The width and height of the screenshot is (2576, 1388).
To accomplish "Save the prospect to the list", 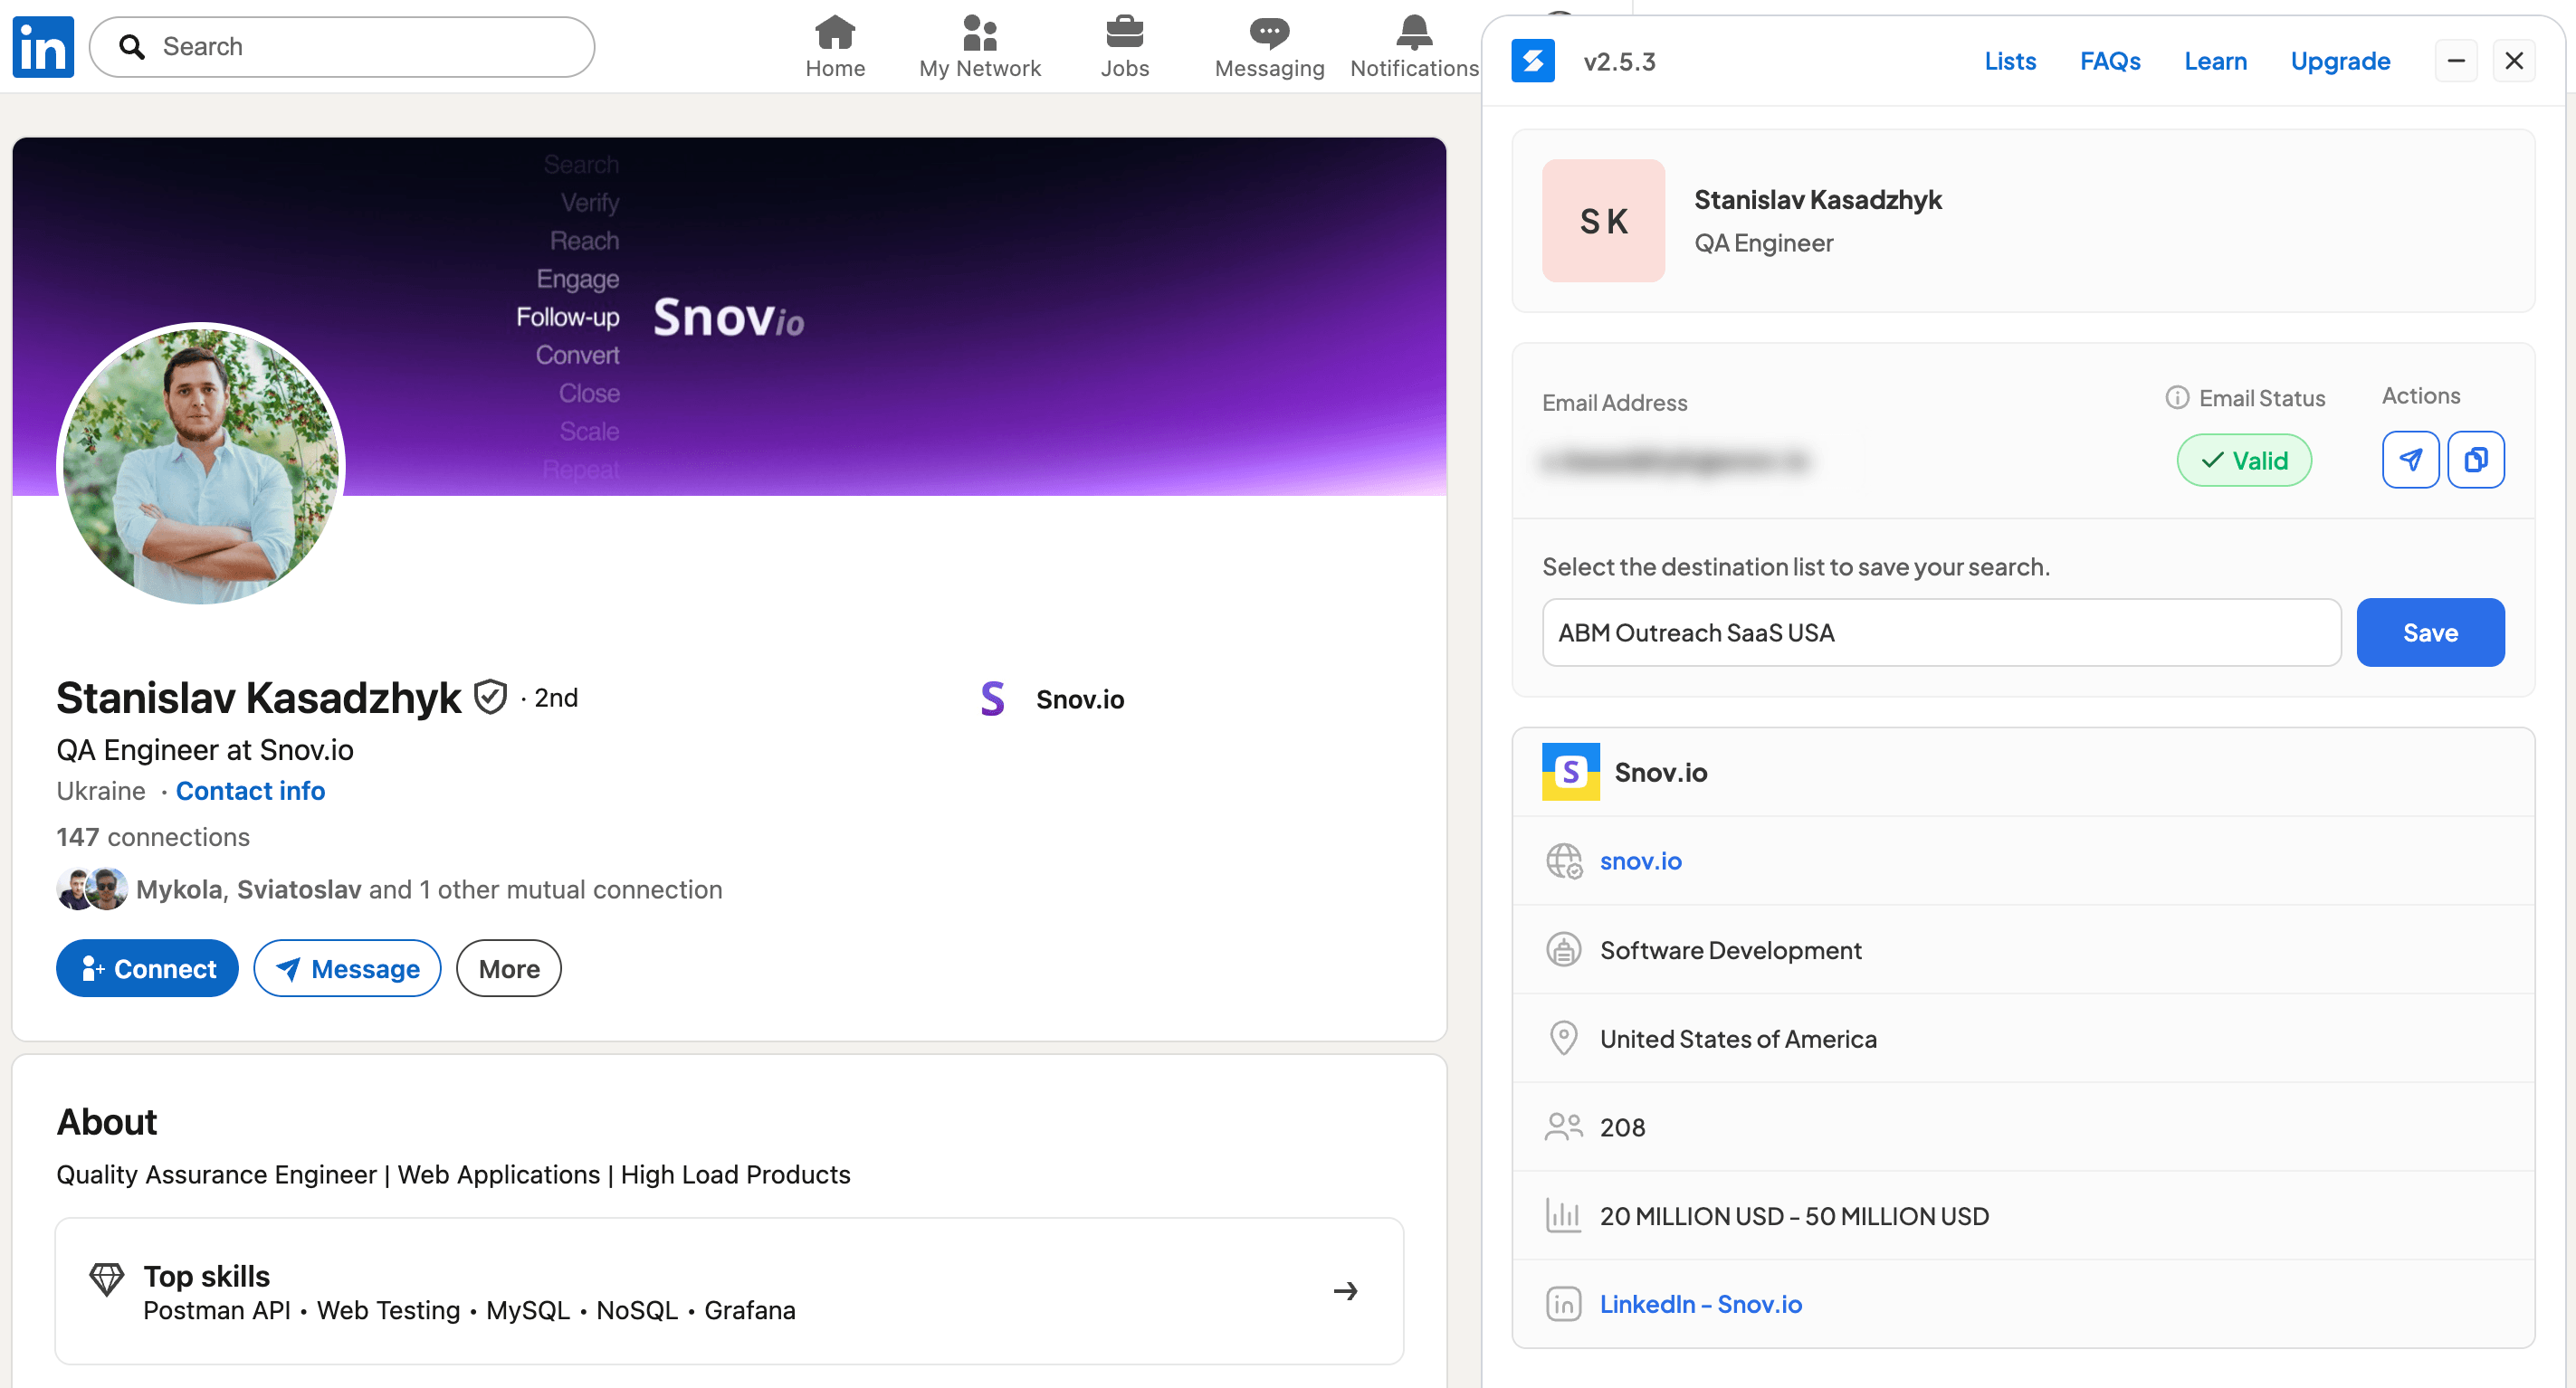I will tap(2430, 632).
